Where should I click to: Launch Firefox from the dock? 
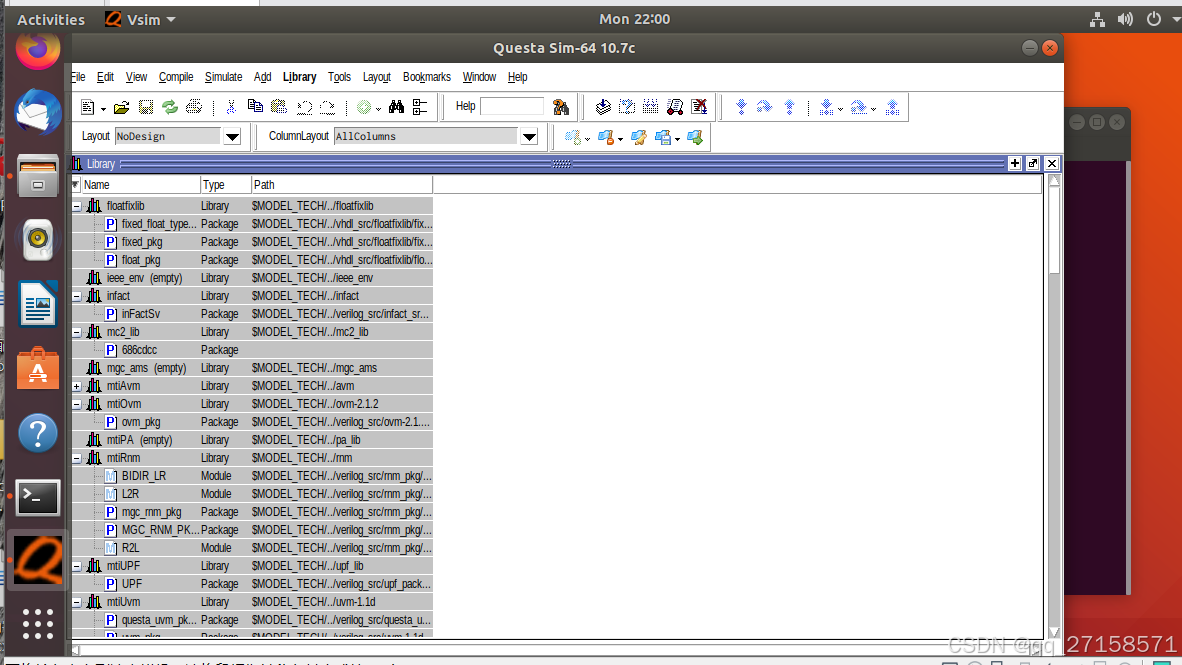pyautogui.click(x=38, y=51)
